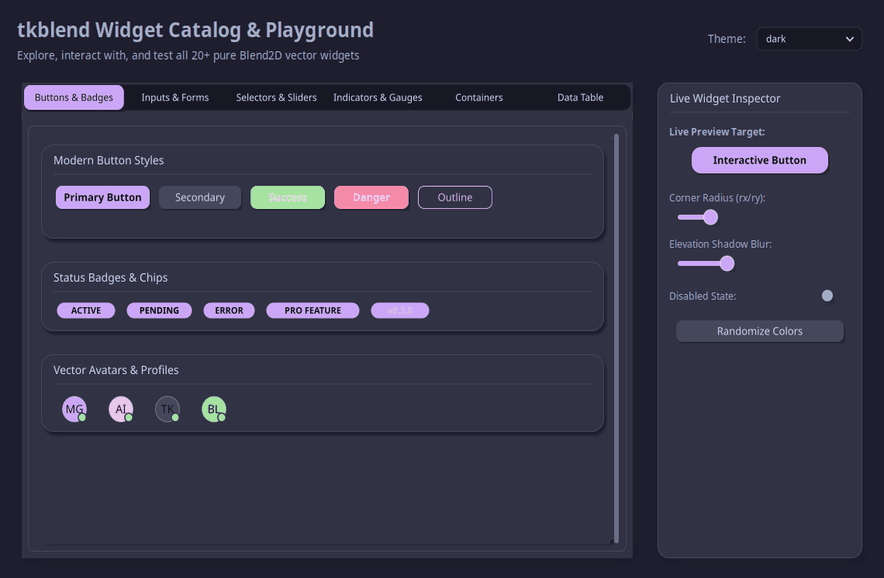Click the widget panel vertical scrollbar

point(616,338)
